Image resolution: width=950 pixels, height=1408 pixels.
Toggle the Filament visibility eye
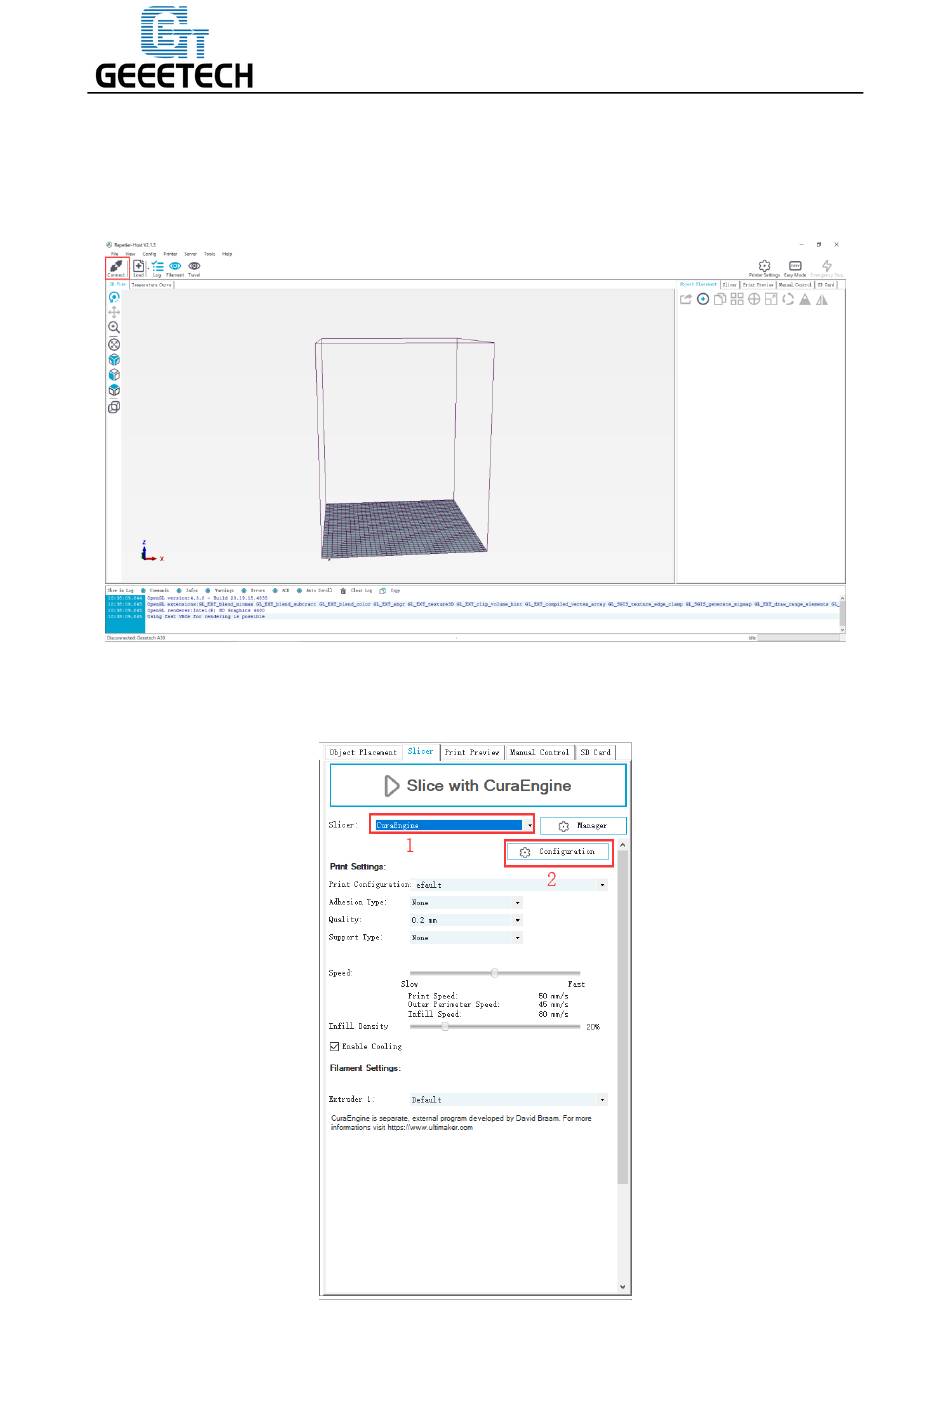pos(175,267)
